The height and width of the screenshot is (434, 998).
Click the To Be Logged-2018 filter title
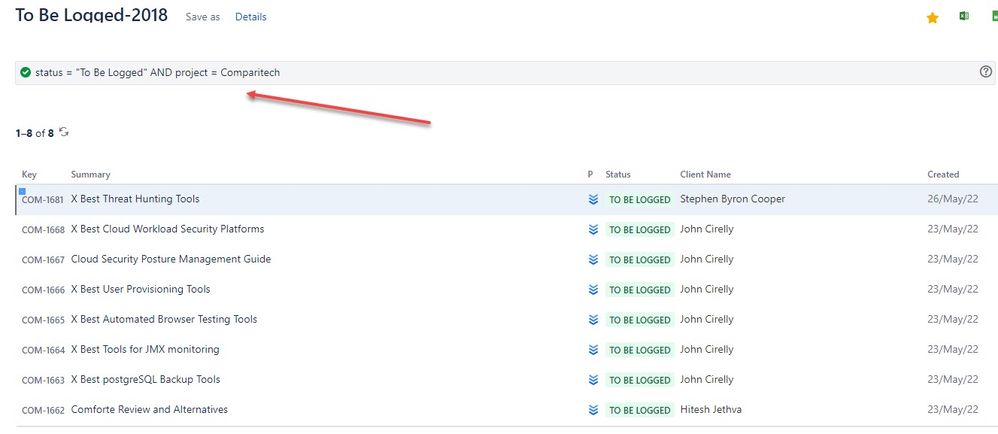pyautogui.click(x=92, y=15)
